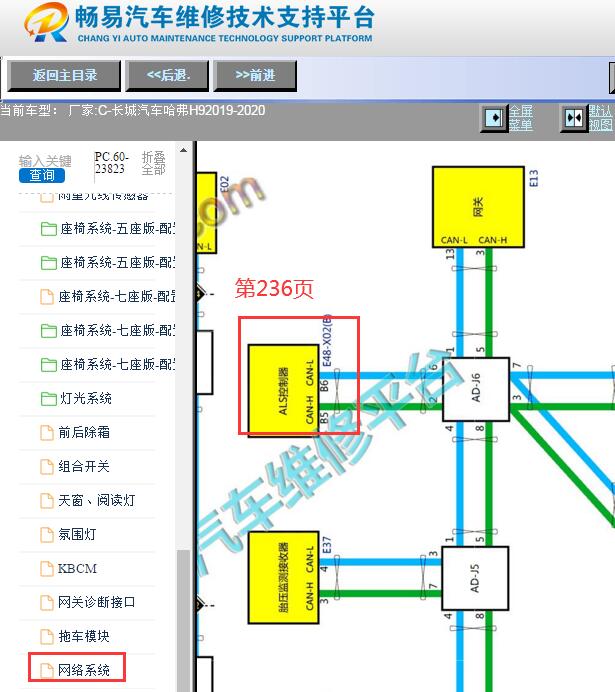
Task: Go back with <<后退 button
Action: point(167,75)
